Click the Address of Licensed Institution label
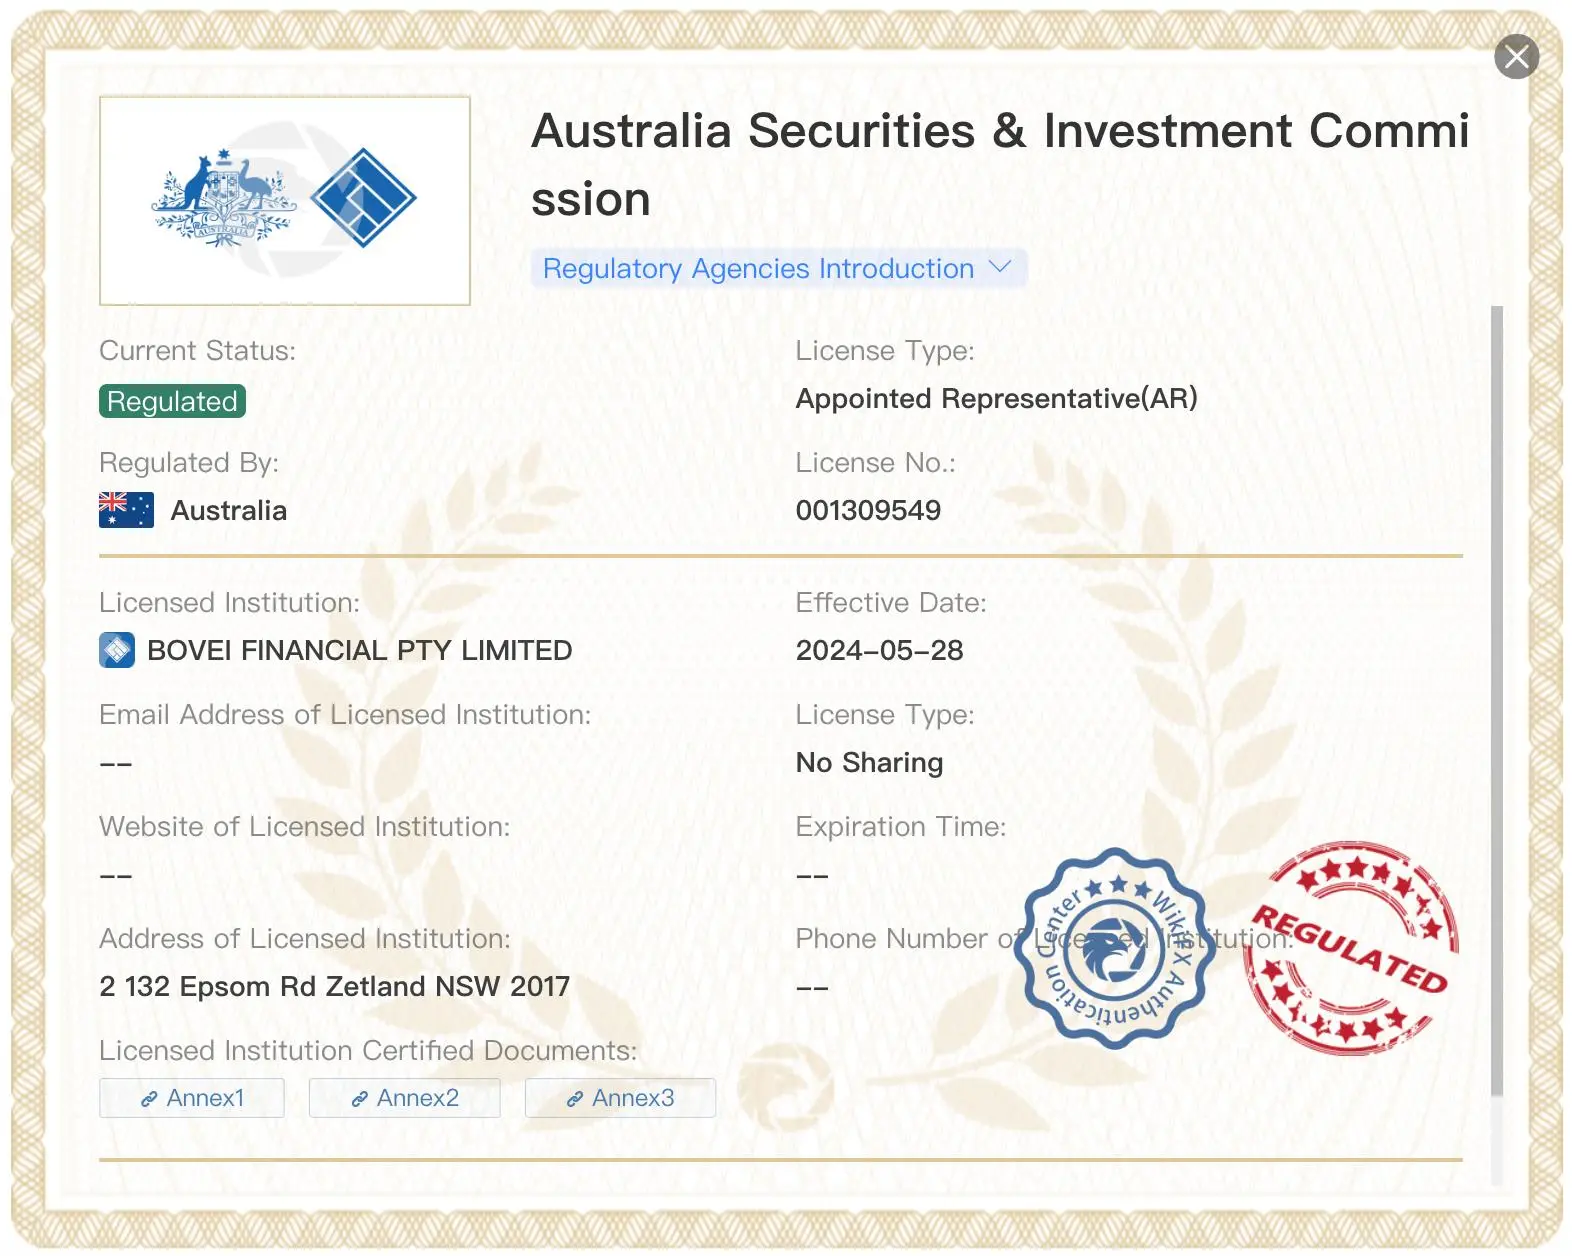Screen dimensions: 1572x1256 [305, 939]
